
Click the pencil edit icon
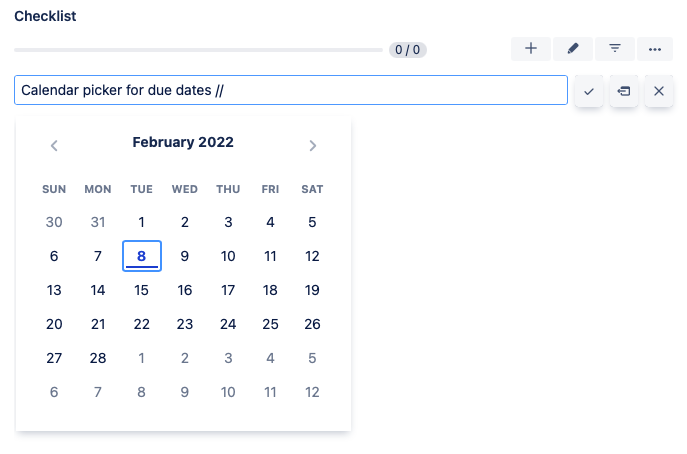[x=573, y=48]
